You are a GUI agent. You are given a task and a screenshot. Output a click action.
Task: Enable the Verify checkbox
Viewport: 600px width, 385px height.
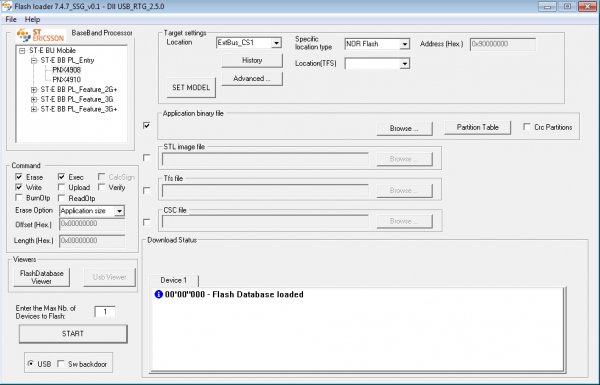click(101, 187)
